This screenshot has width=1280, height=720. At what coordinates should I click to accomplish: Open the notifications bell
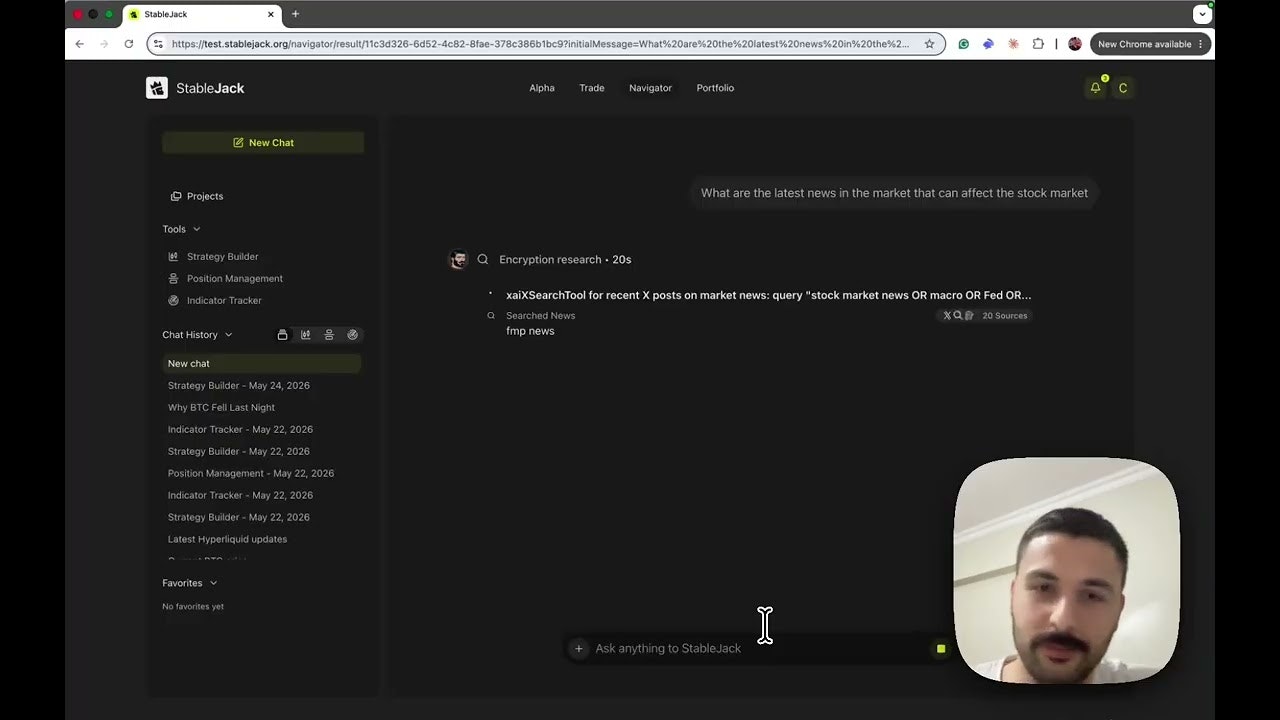point(1095,88)
